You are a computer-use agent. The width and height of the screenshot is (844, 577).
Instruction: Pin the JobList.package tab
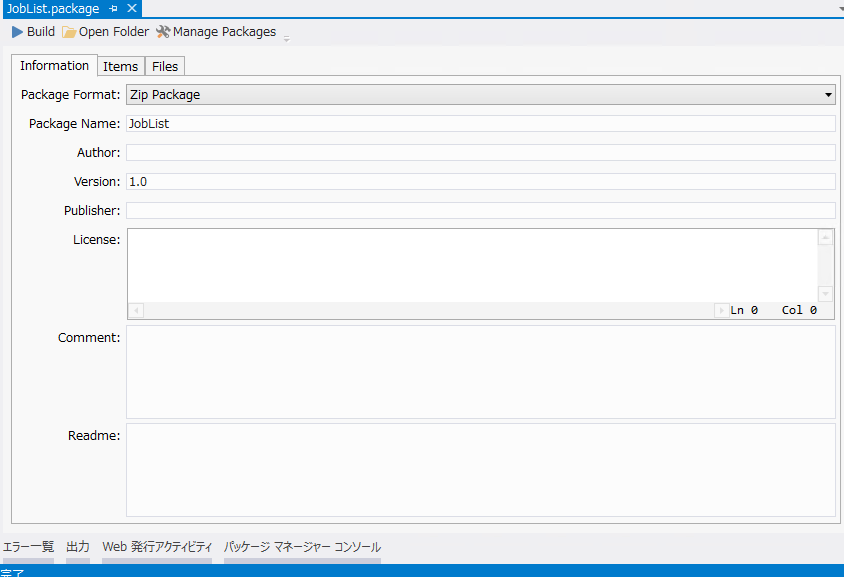click(113, 9)
